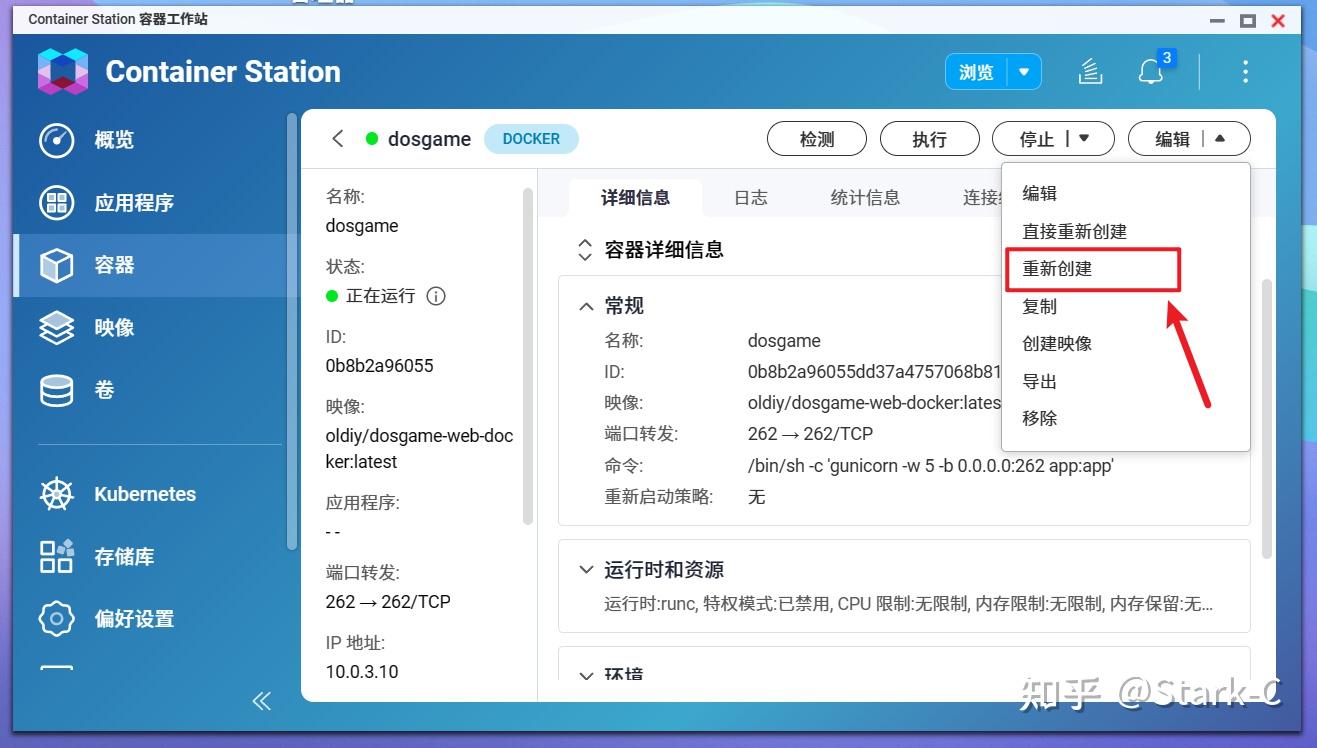Open the 映像 (Images) section
Screen dimensions: 1317x748
click(x=115, y=327)
